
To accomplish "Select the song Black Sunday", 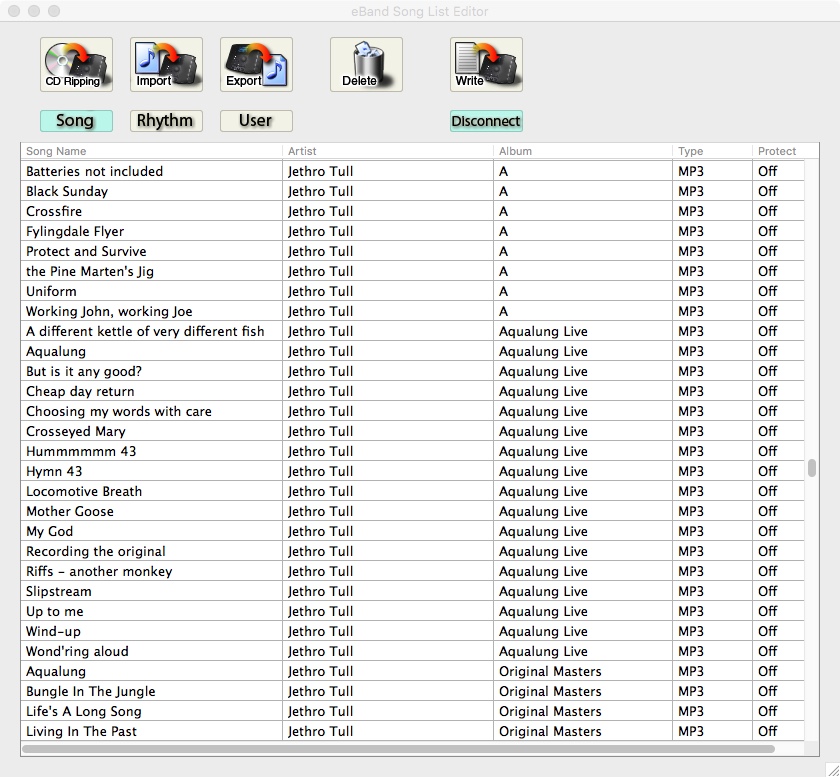I will tap(412, 191).
